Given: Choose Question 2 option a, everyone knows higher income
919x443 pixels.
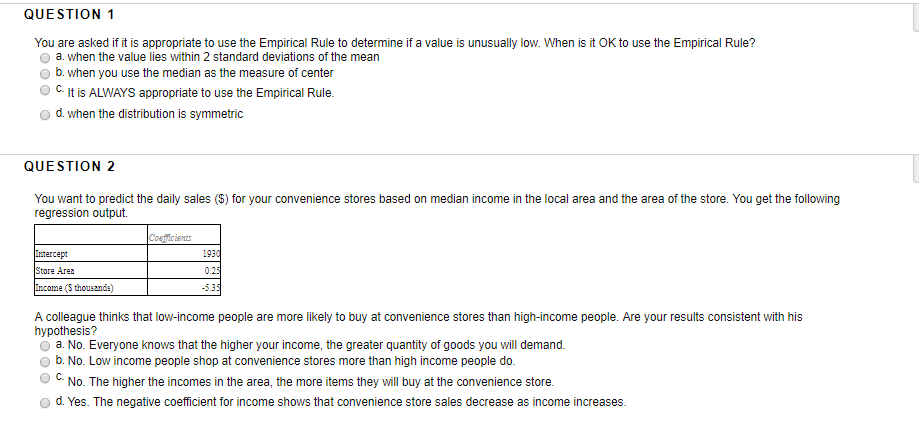Looking at the screenshot, I should point(45,346).
